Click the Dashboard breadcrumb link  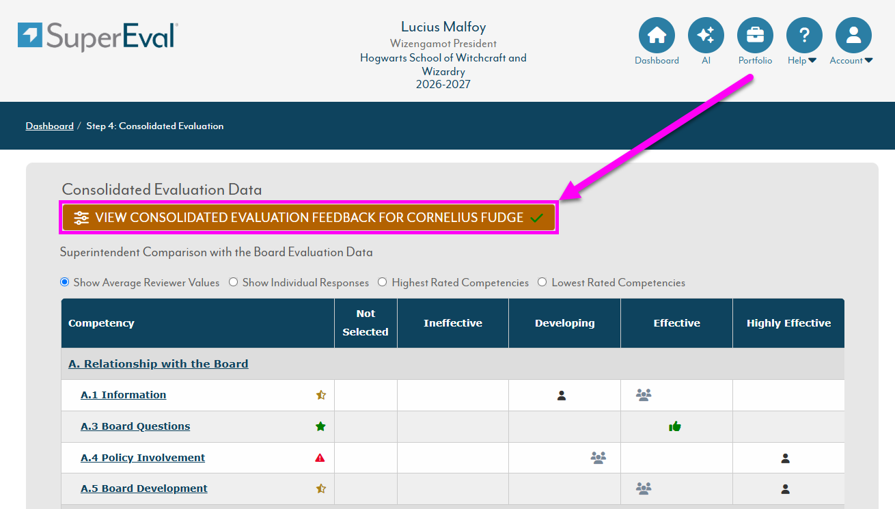click(x=50, y=126)
